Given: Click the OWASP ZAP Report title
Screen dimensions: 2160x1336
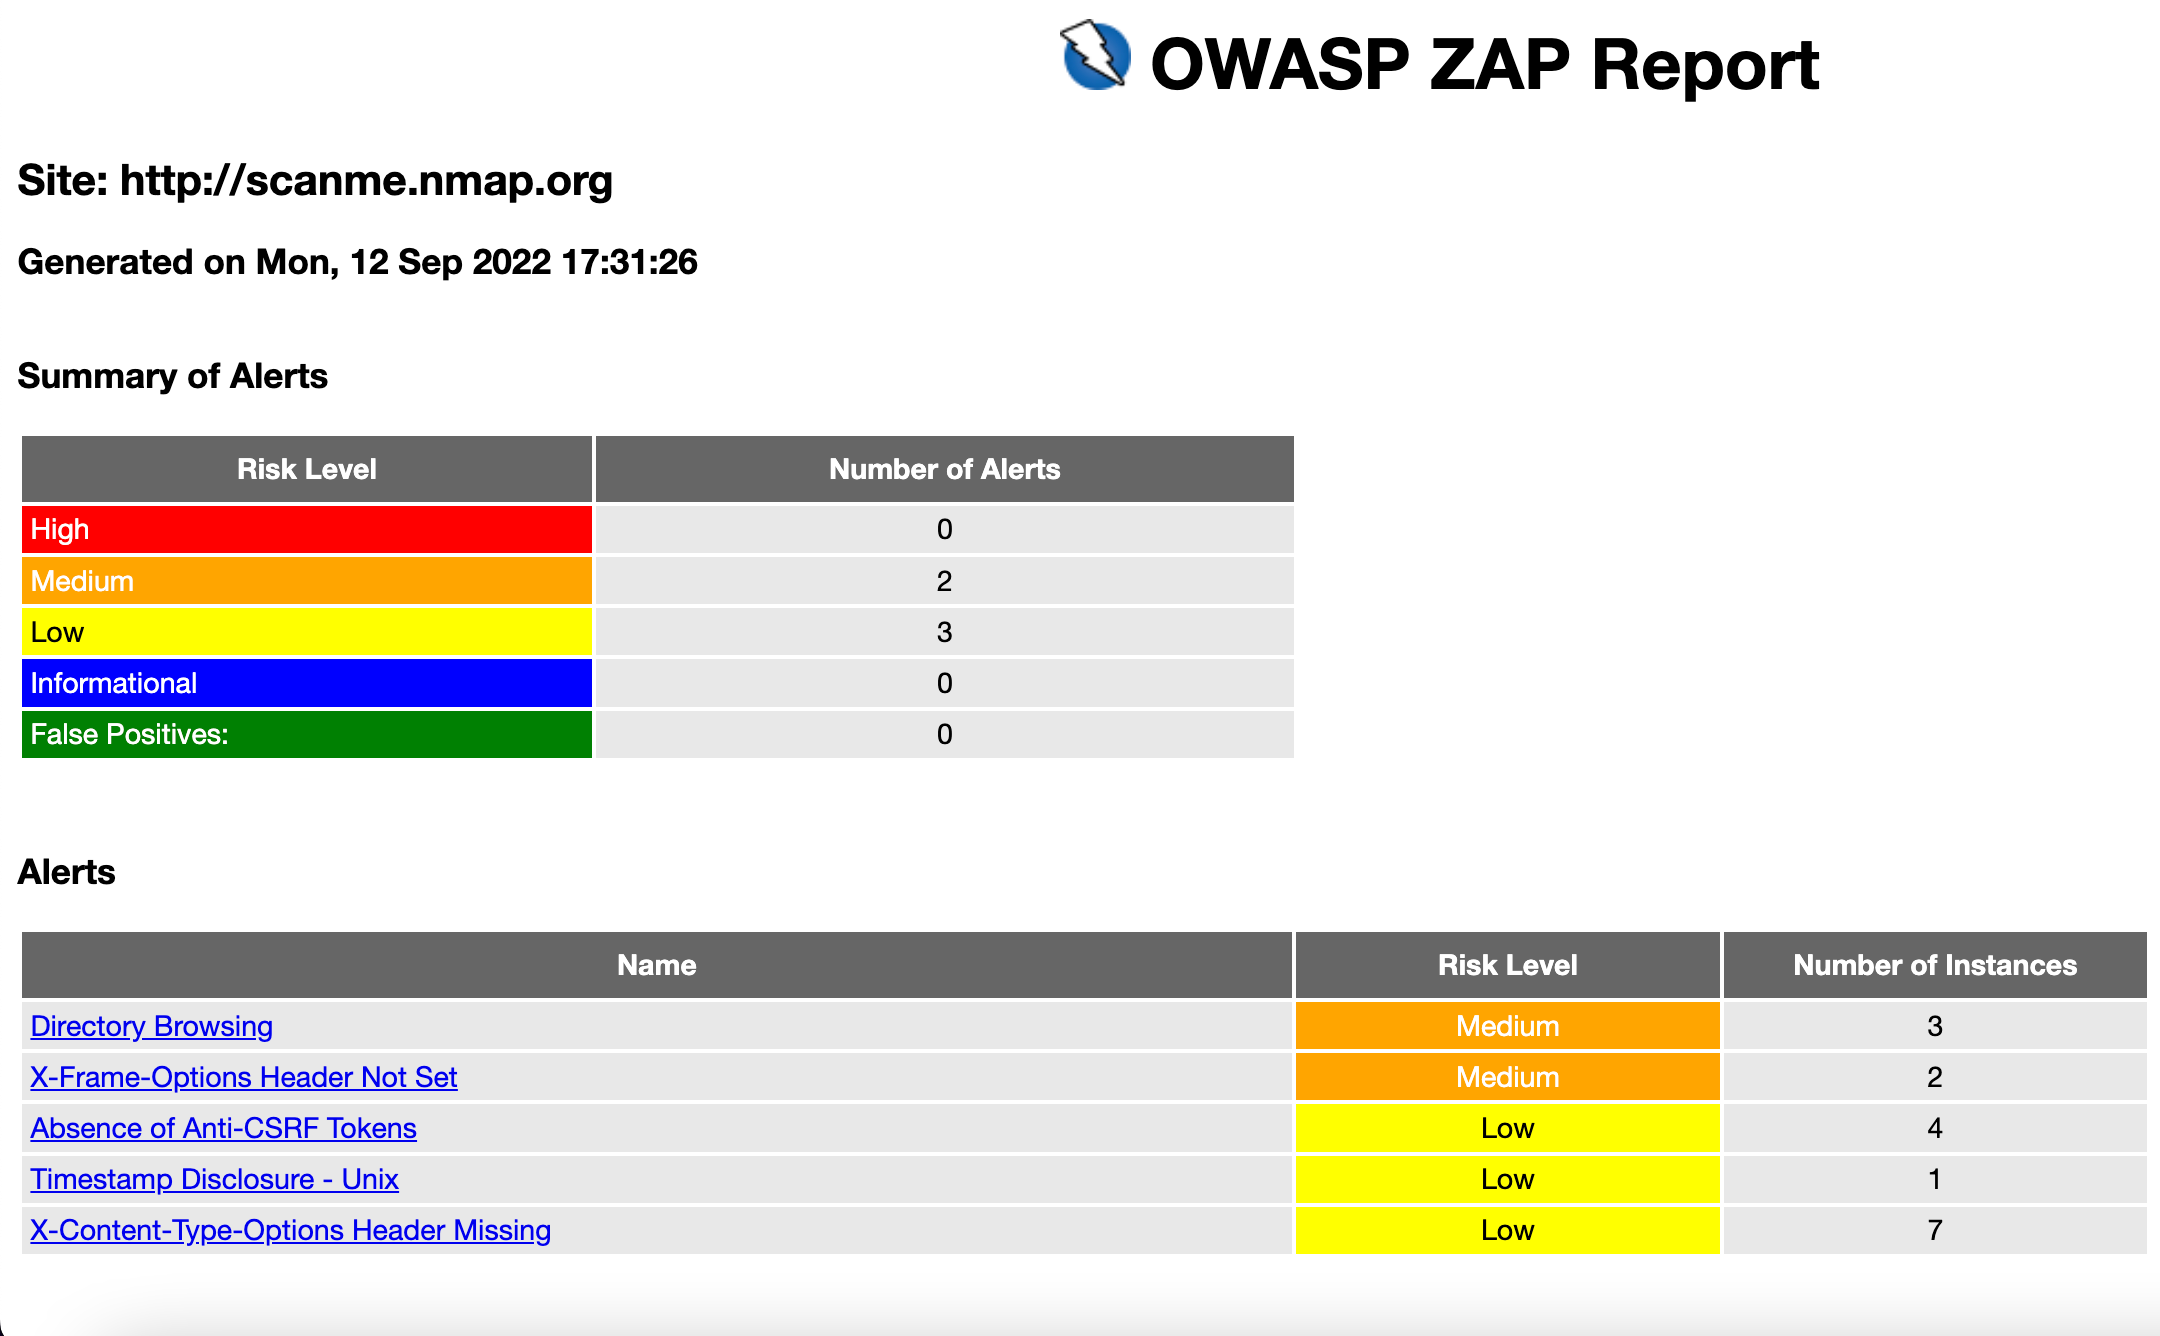Looking at the screenshot, I should [x=1484, y=65].
